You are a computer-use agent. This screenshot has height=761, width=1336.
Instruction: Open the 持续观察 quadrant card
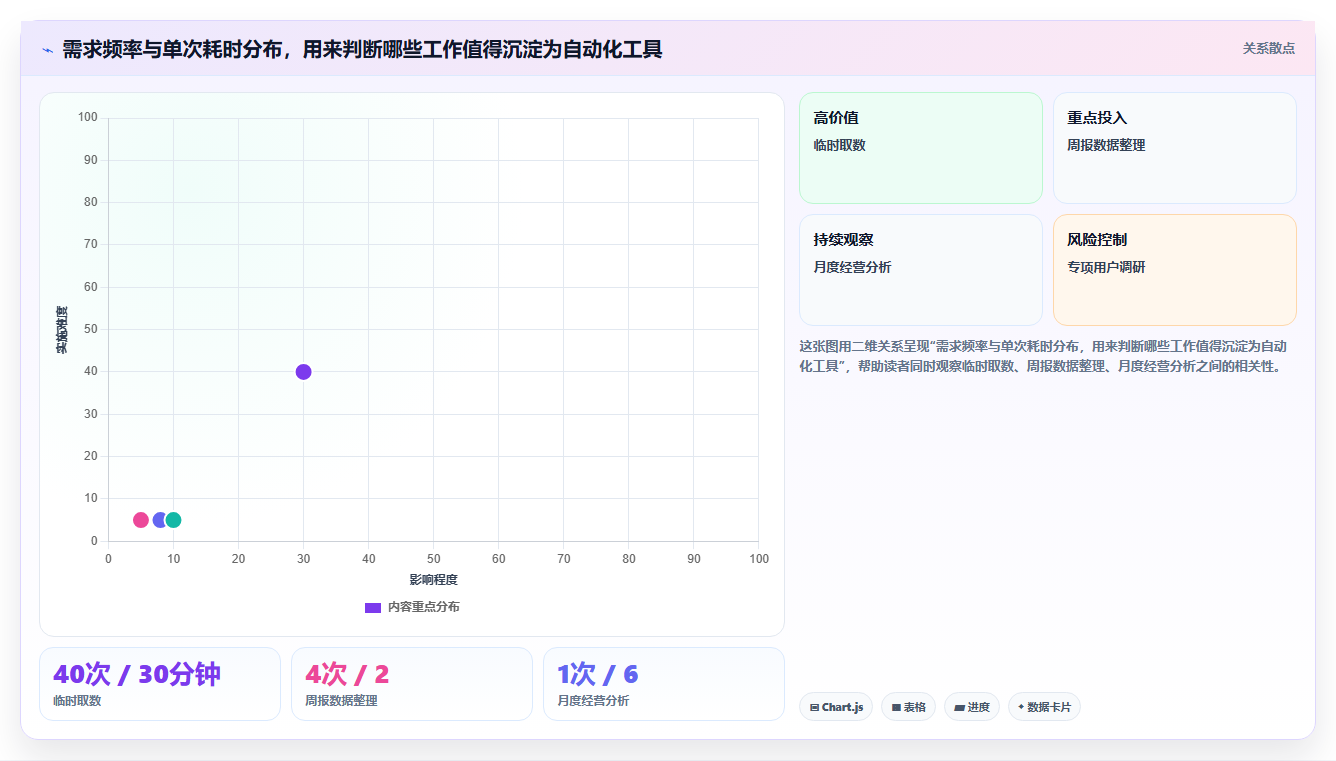pos(920,270)
